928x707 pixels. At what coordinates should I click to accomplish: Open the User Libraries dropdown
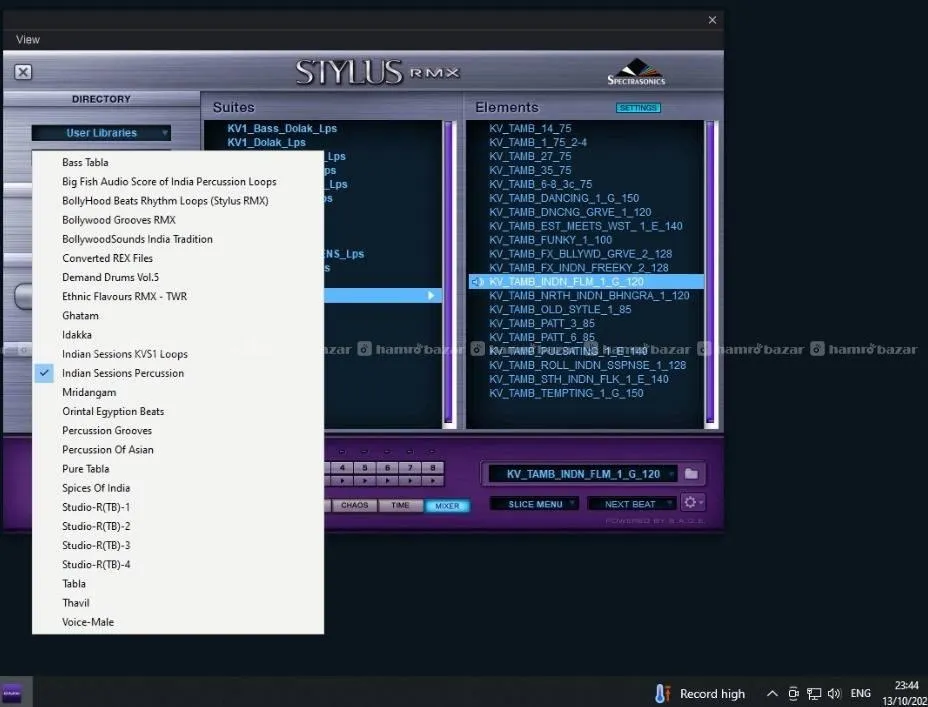(x=101, y=133)
